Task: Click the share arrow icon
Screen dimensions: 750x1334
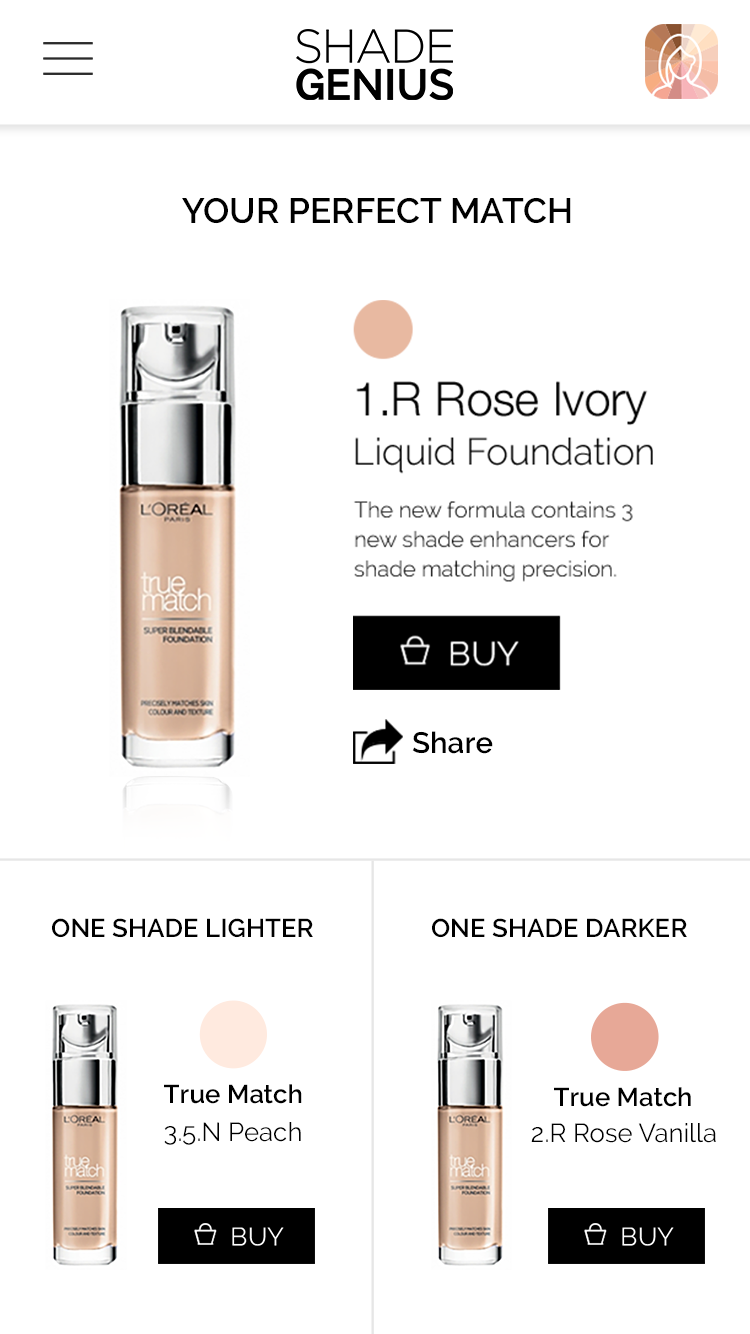Action: click(377, 743)
